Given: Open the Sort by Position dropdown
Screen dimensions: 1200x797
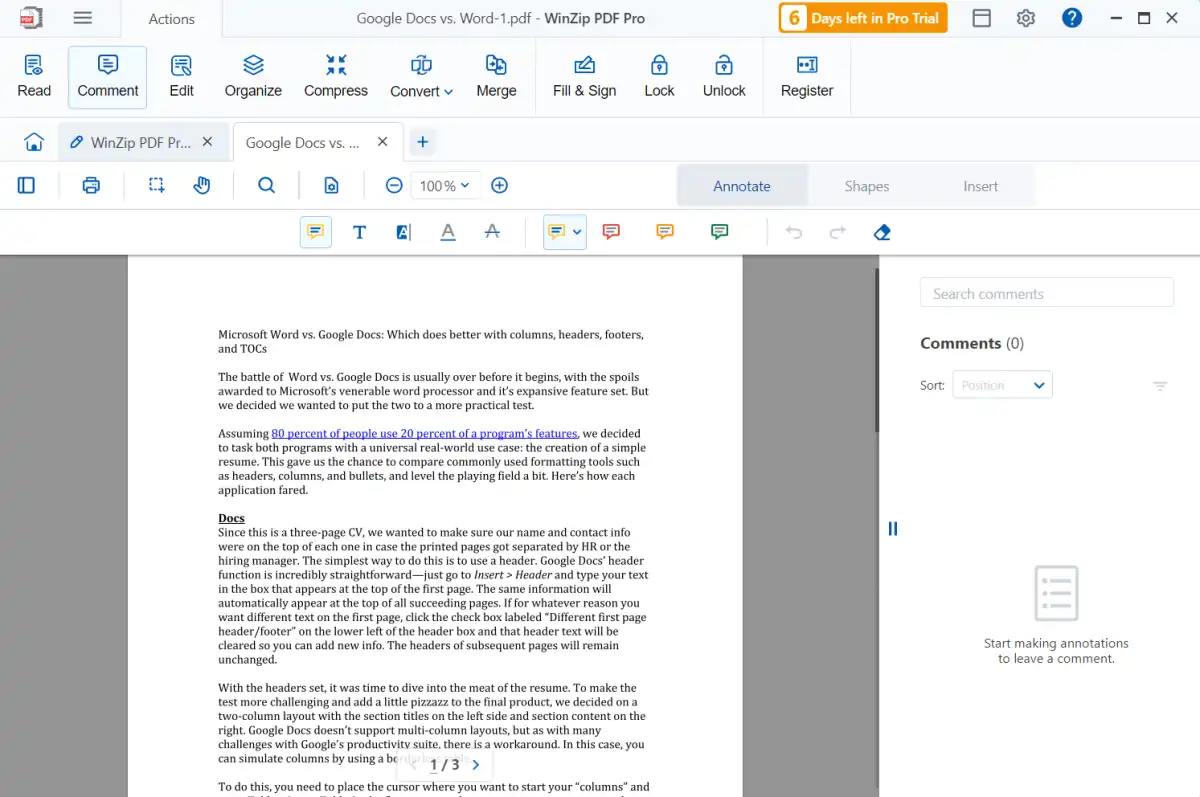Looking at the screenshot, I should click(x=1002, y=385).
